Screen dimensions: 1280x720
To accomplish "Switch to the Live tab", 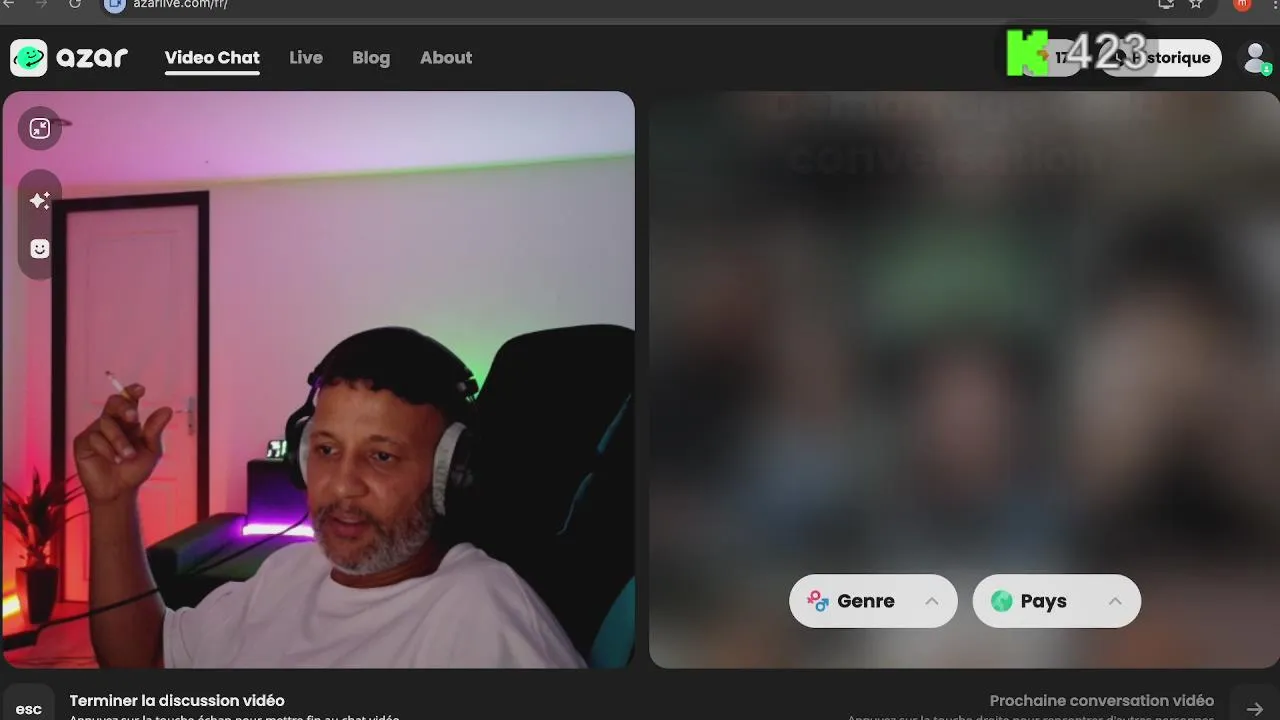I will 306,58.
